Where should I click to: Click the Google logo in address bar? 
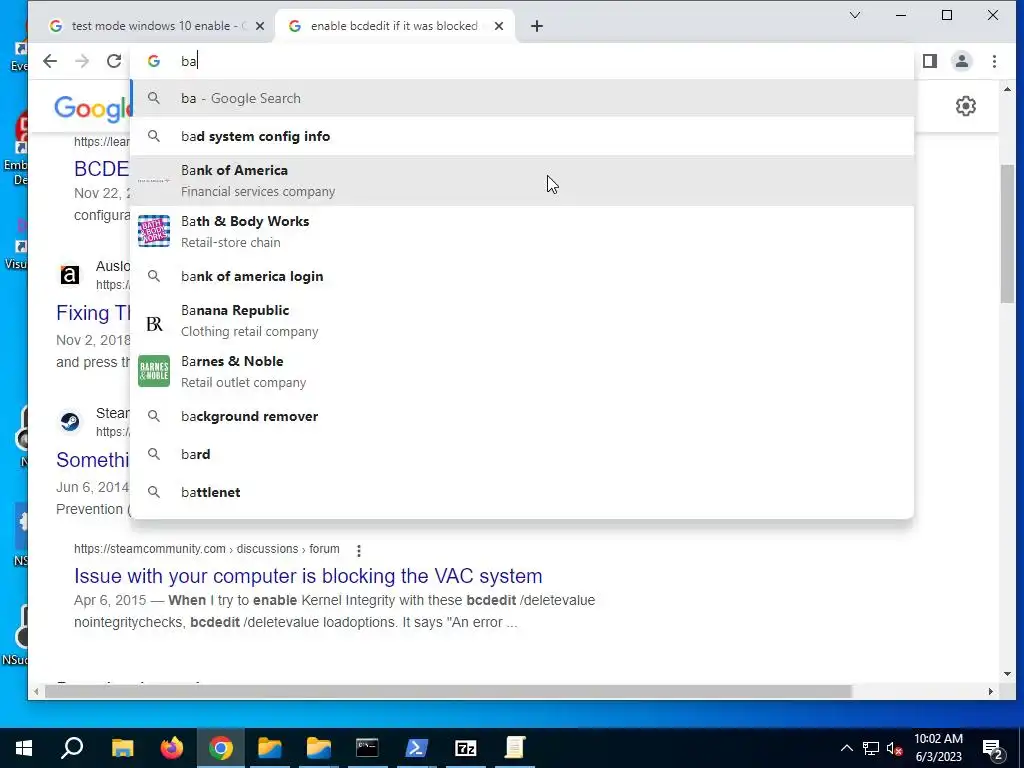pos(154,61)
